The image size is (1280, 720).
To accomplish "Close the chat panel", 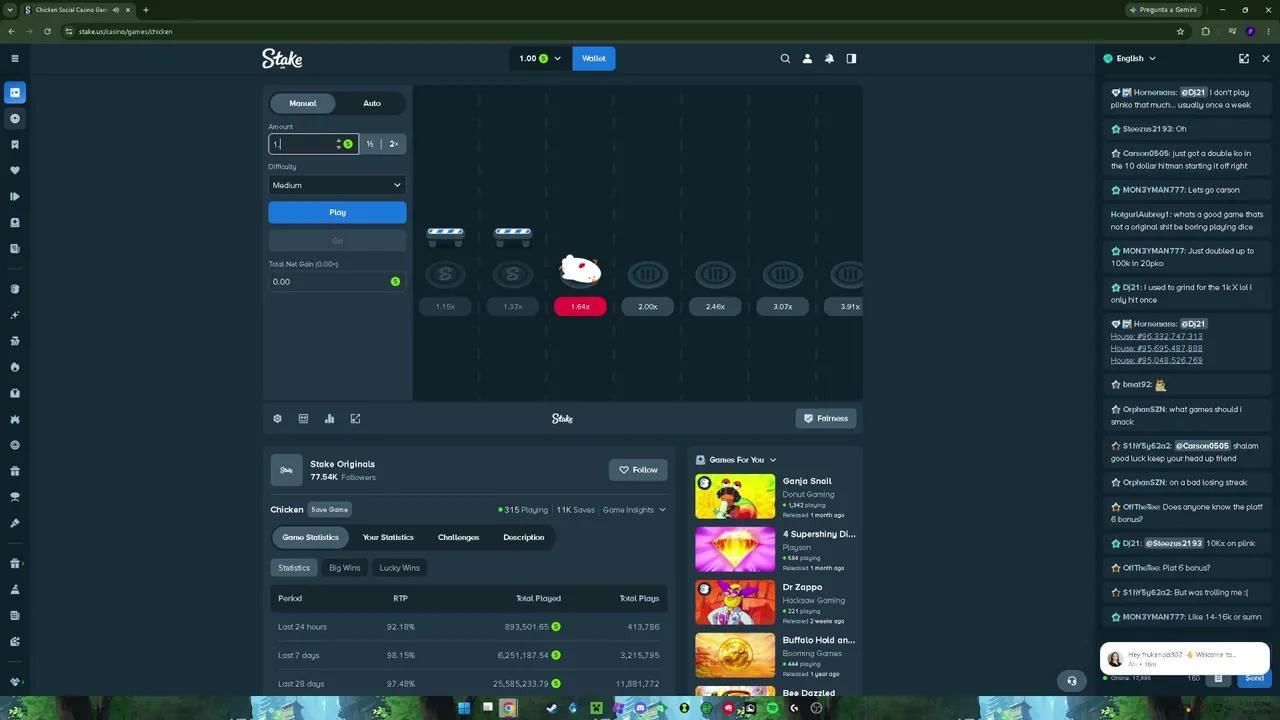I will tap(1266, 58).
